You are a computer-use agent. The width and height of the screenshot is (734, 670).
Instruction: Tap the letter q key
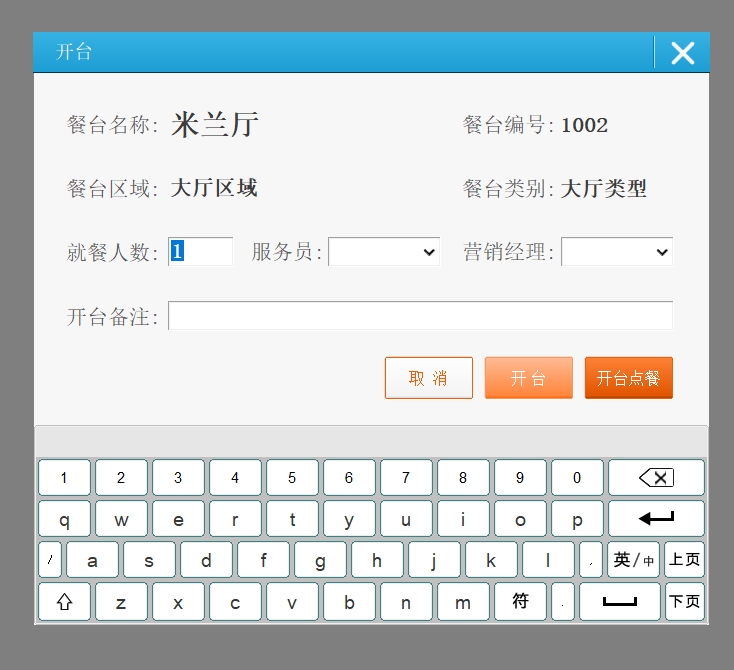pos(64,519)
